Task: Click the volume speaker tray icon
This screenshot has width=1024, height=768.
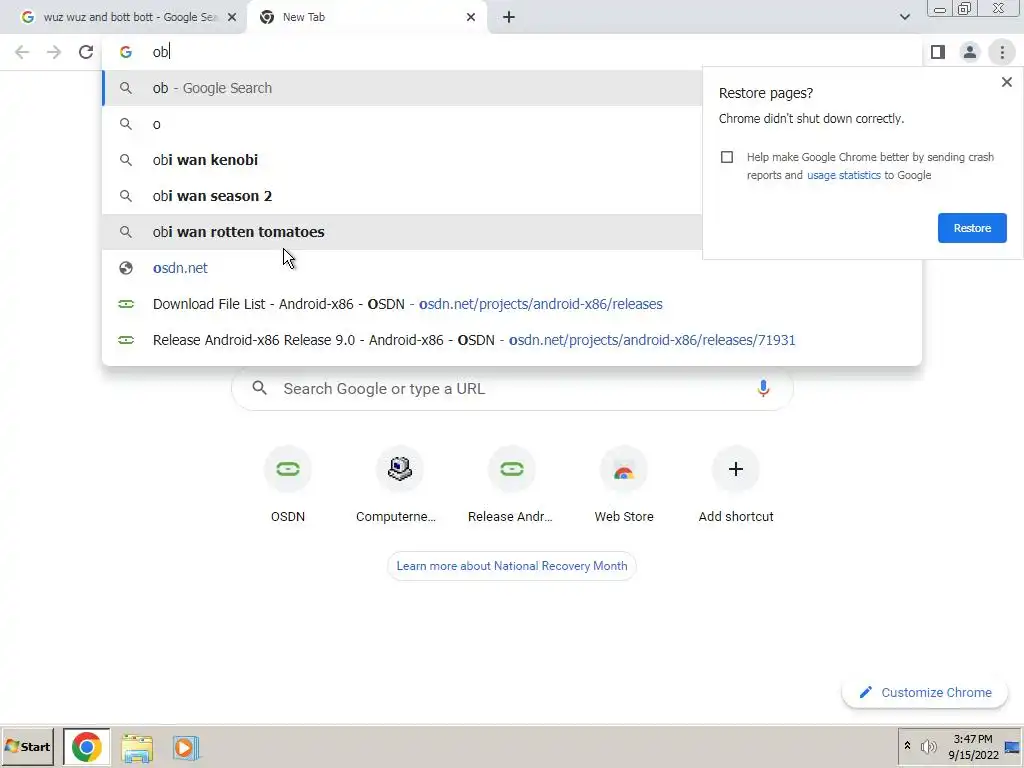Action: tap(928, 747)
